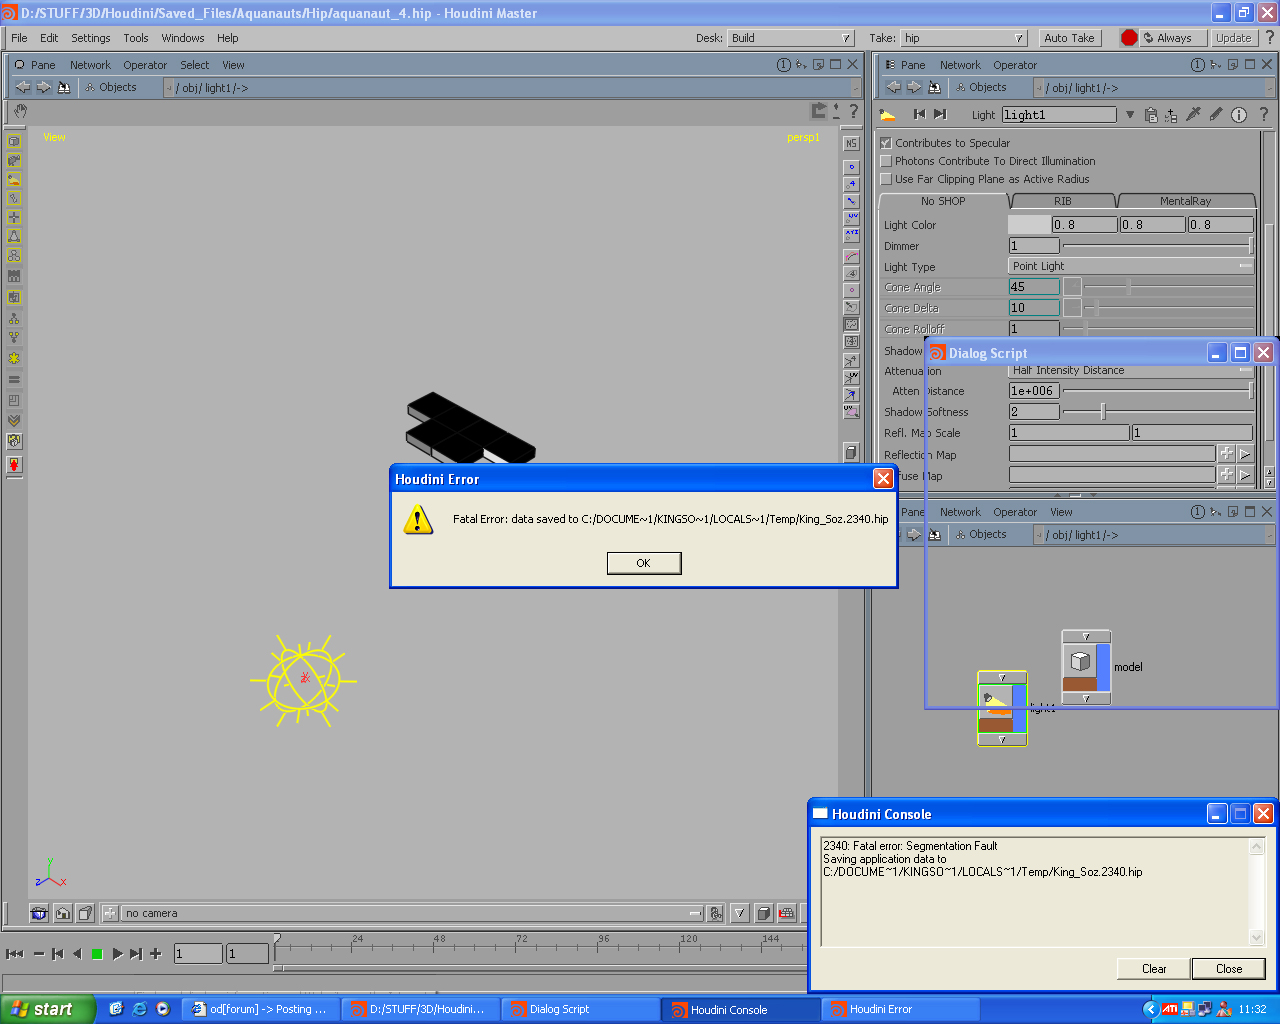Click Clear in Houdini Console
Image resolution: width=1280 pixels, height=1024 pixels.
1154,968
